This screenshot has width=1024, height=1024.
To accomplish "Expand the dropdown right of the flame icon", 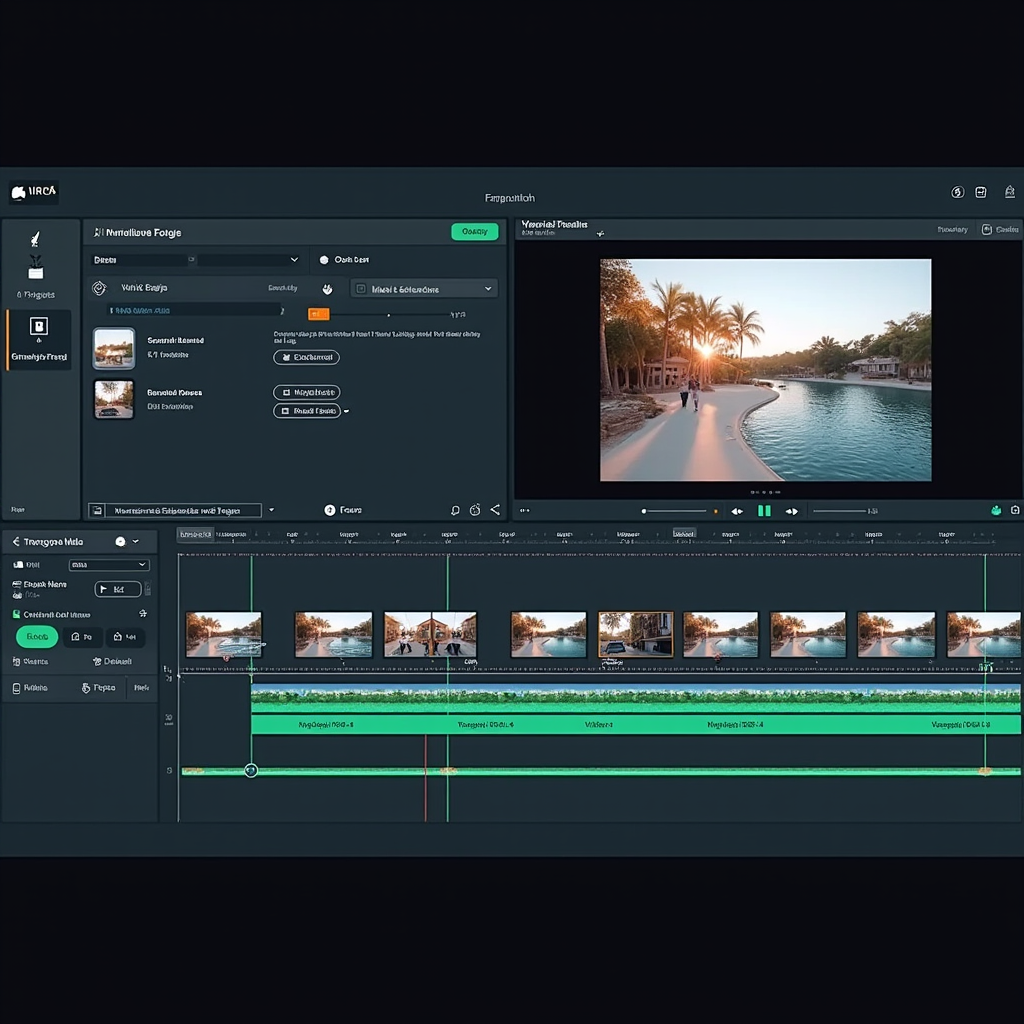I will pyautogui.click(x=423, y=289).
